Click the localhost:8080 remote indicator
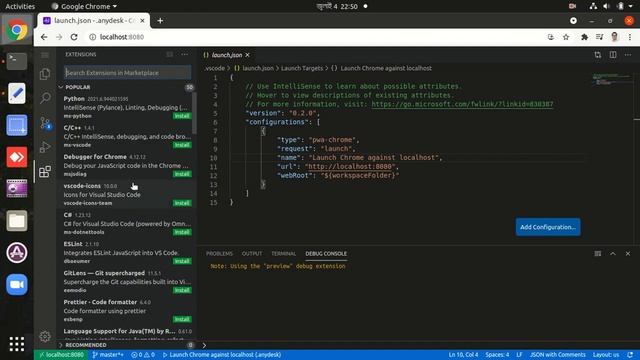The height and width of the screenshot is (360, 640). [62, 355]
